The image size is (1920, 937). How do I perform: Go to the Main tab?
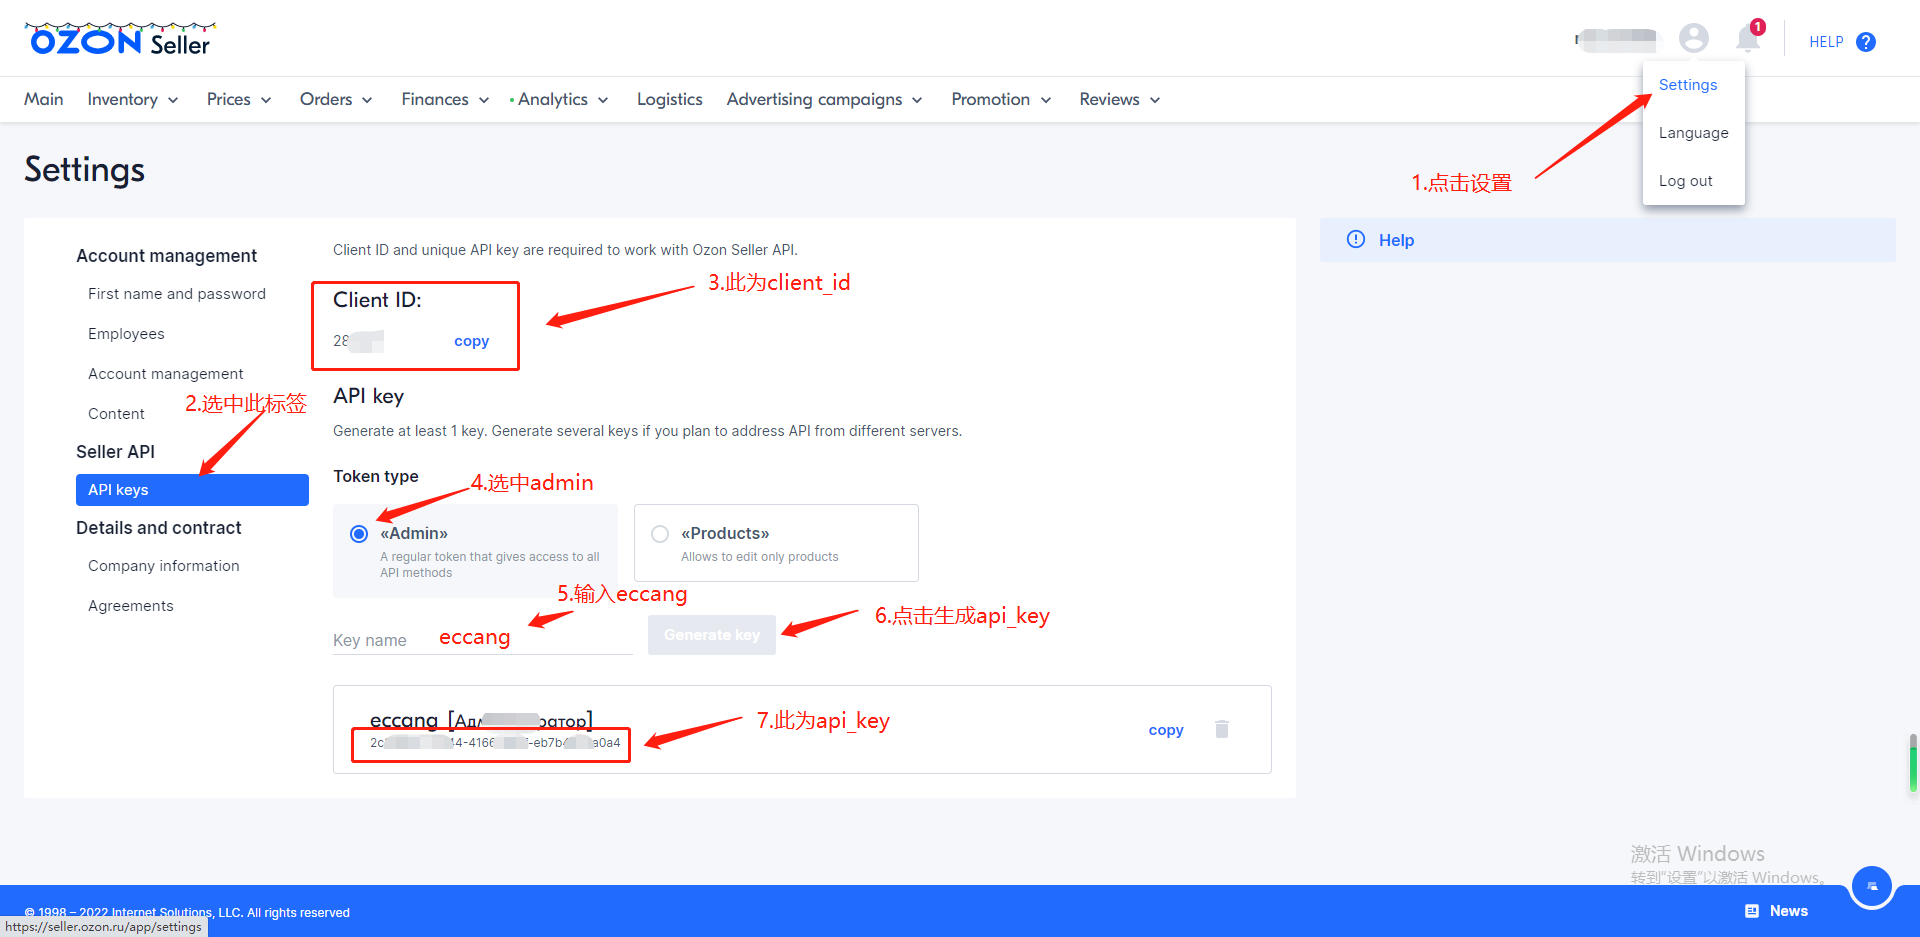[x=44, y=99]
